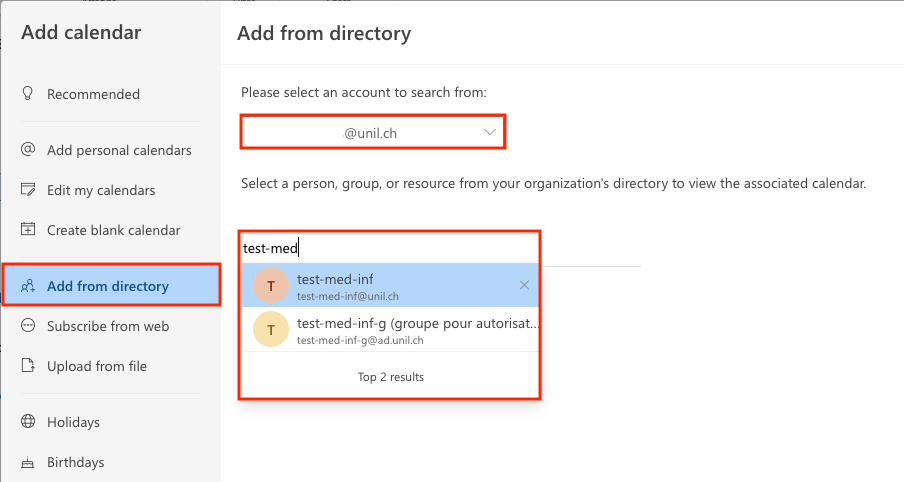Screen dimensions: 904x482
Task: Open the @unil.ch account dropdown
Action: point(371,132)
